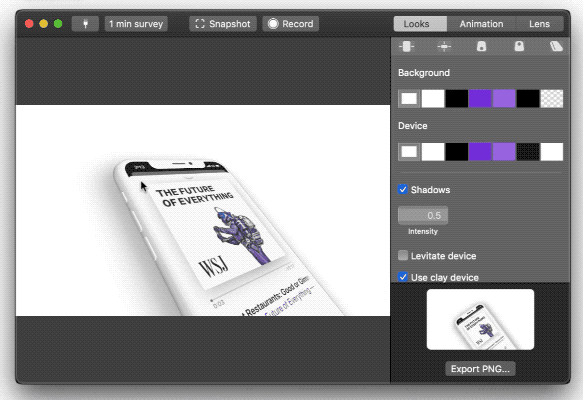The height and width of the screenshot is (400, 583).
Task: Enable the Levitate device checkbox
Action: coord(403,255)
